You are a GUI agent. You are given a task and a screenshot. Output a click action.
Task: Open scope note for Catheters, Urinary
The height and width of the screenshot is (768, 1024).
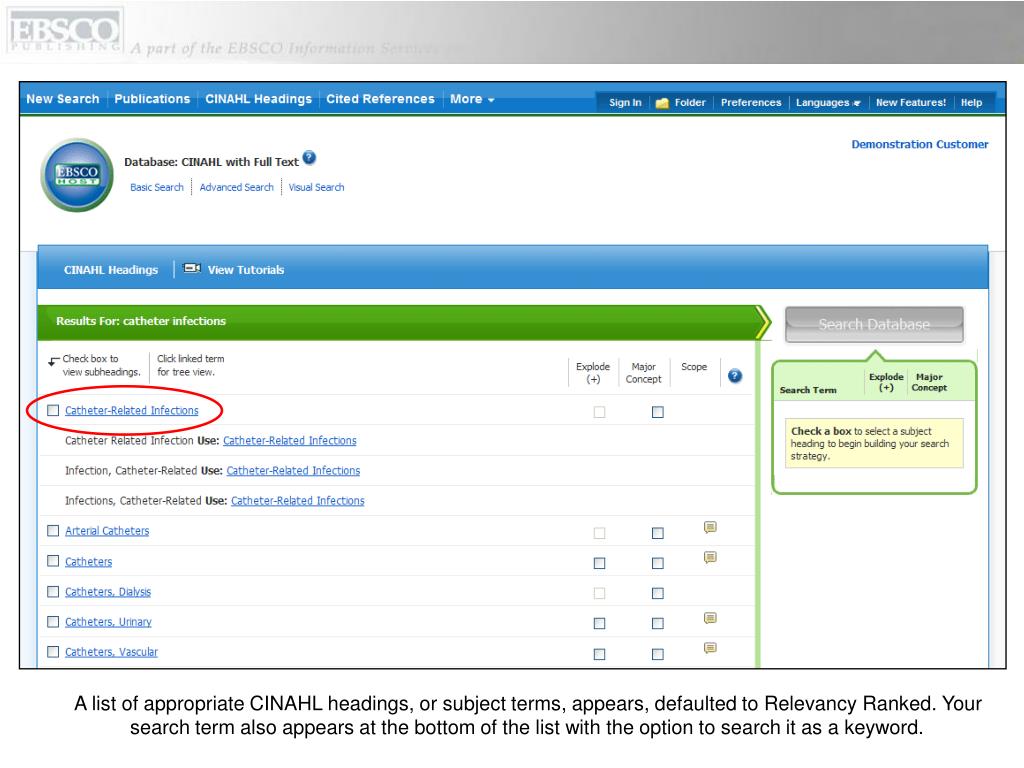tap(711, 618)
